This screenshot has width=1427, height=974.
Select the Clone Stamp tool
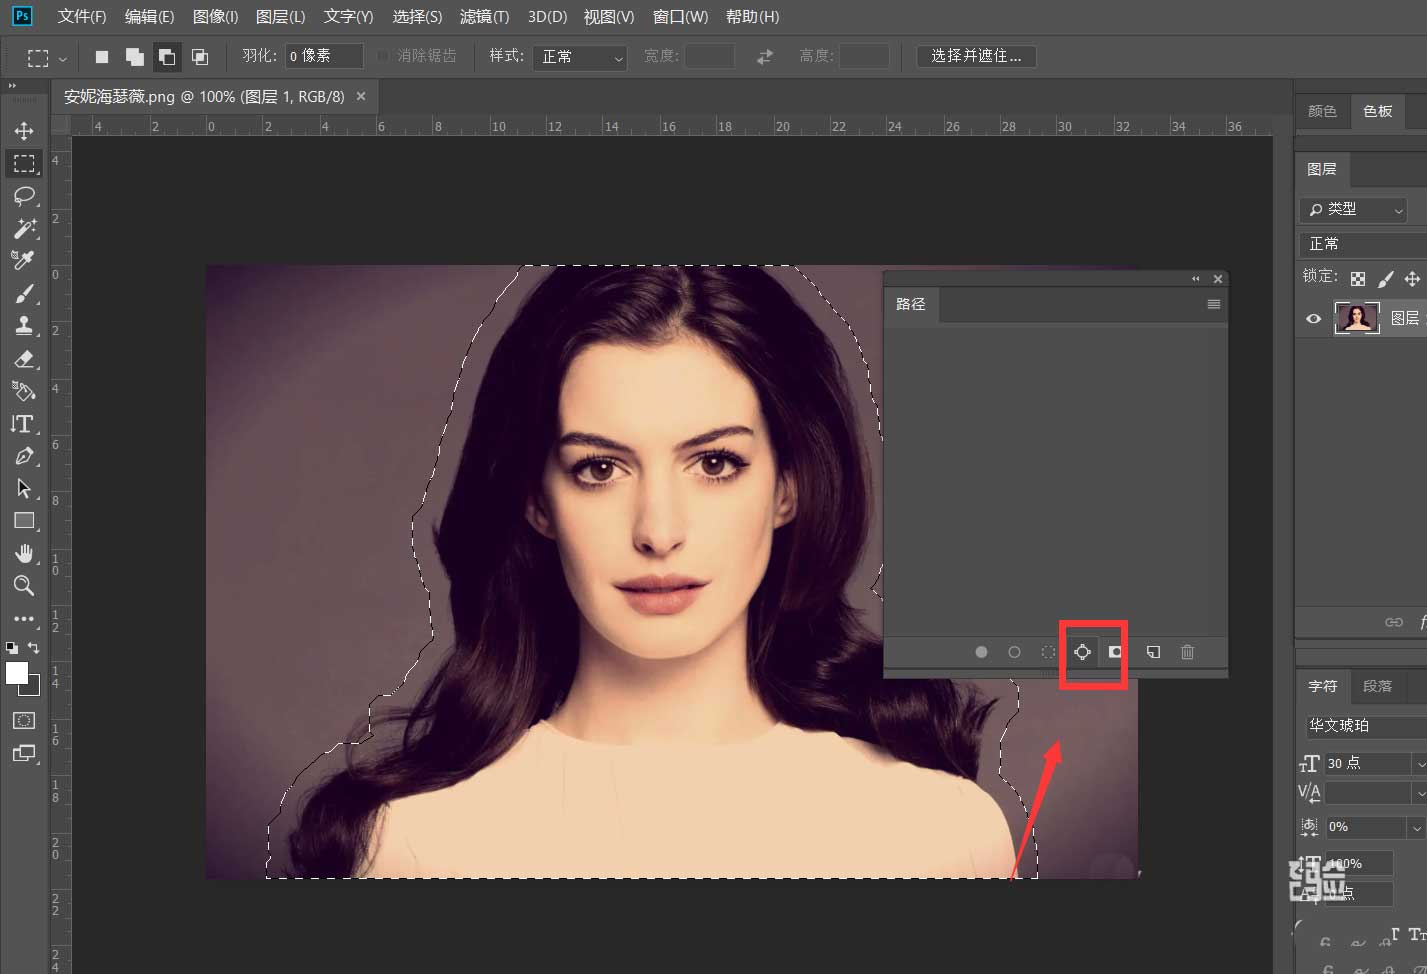click(x=24, y=325)
